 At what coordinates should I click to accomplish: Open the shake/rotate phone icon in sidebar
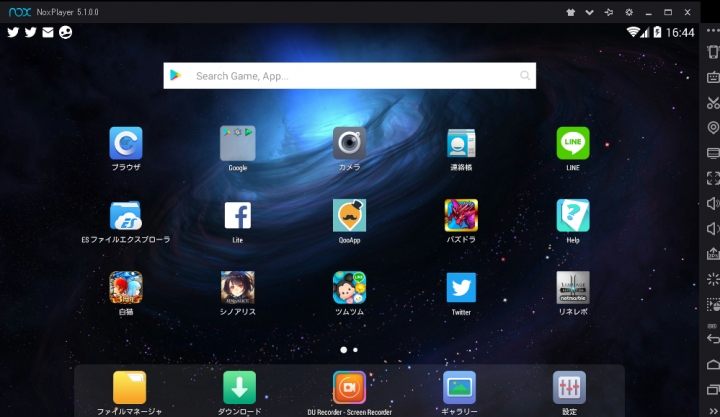coord(713,52)
